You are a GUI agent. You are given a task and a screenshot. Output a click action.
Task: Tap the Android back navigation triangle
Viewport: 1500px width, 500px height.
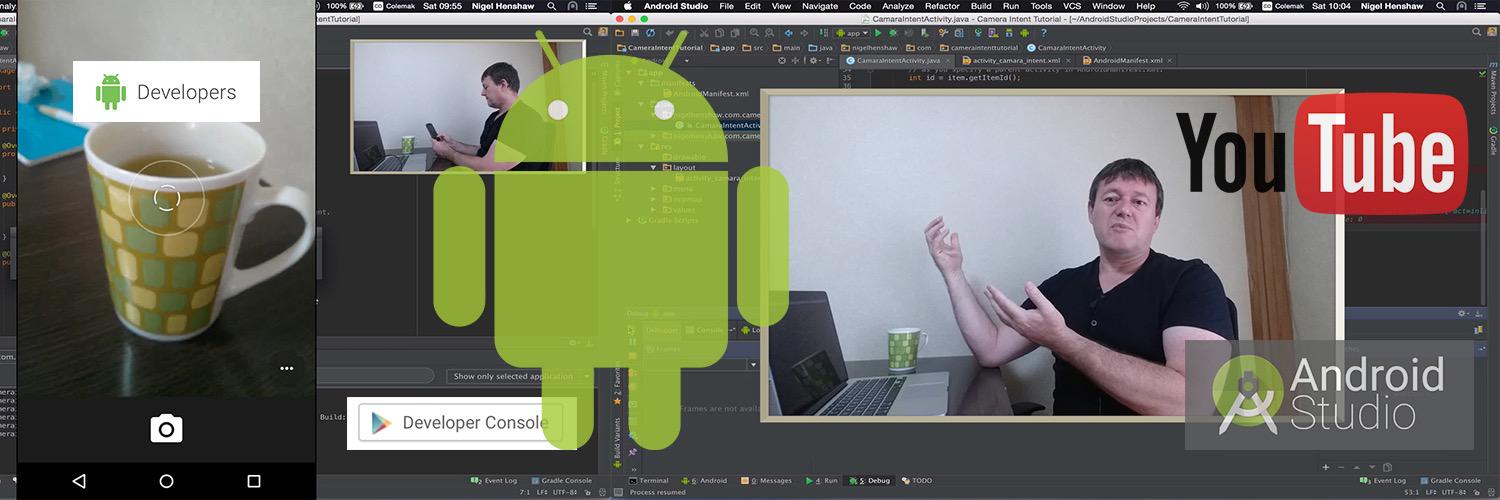pos(79,481)
